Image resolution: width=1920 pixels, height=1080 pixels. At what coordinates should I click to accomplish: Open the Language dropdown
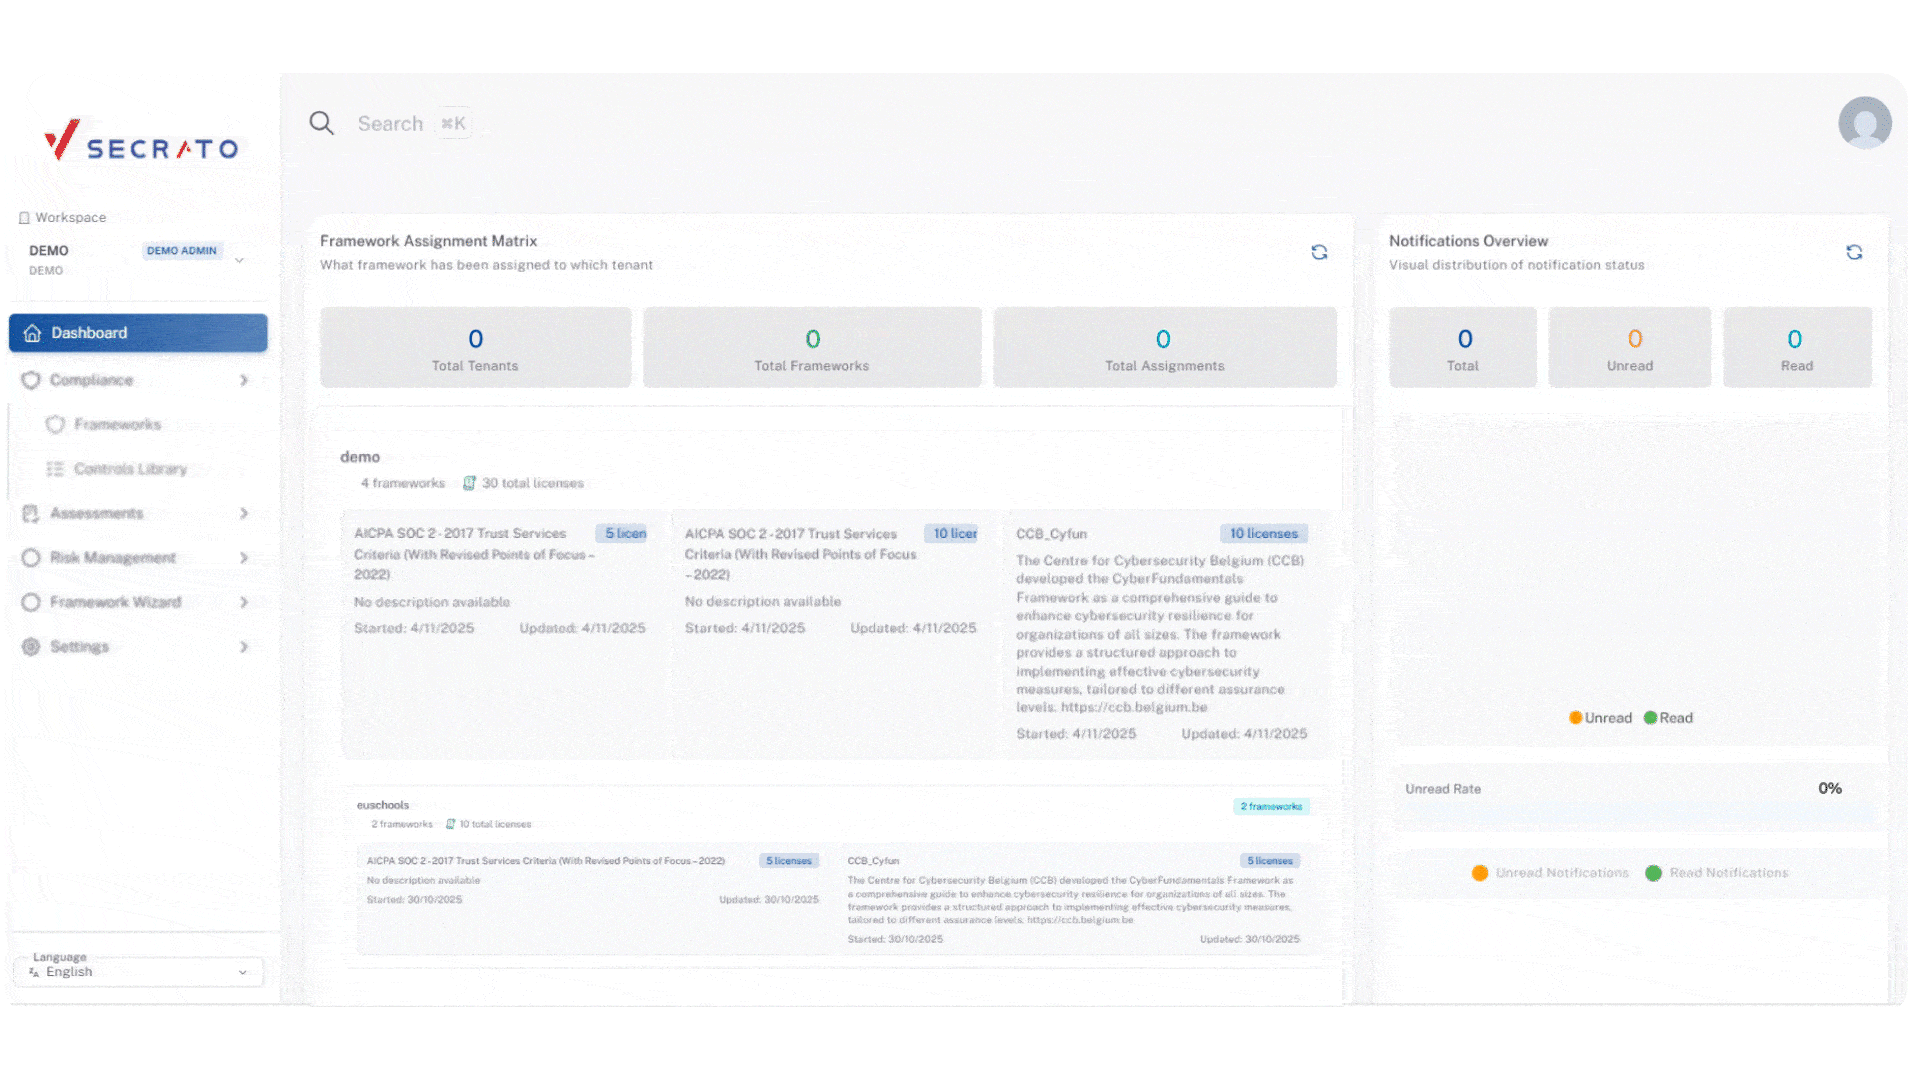coord(139,971)
